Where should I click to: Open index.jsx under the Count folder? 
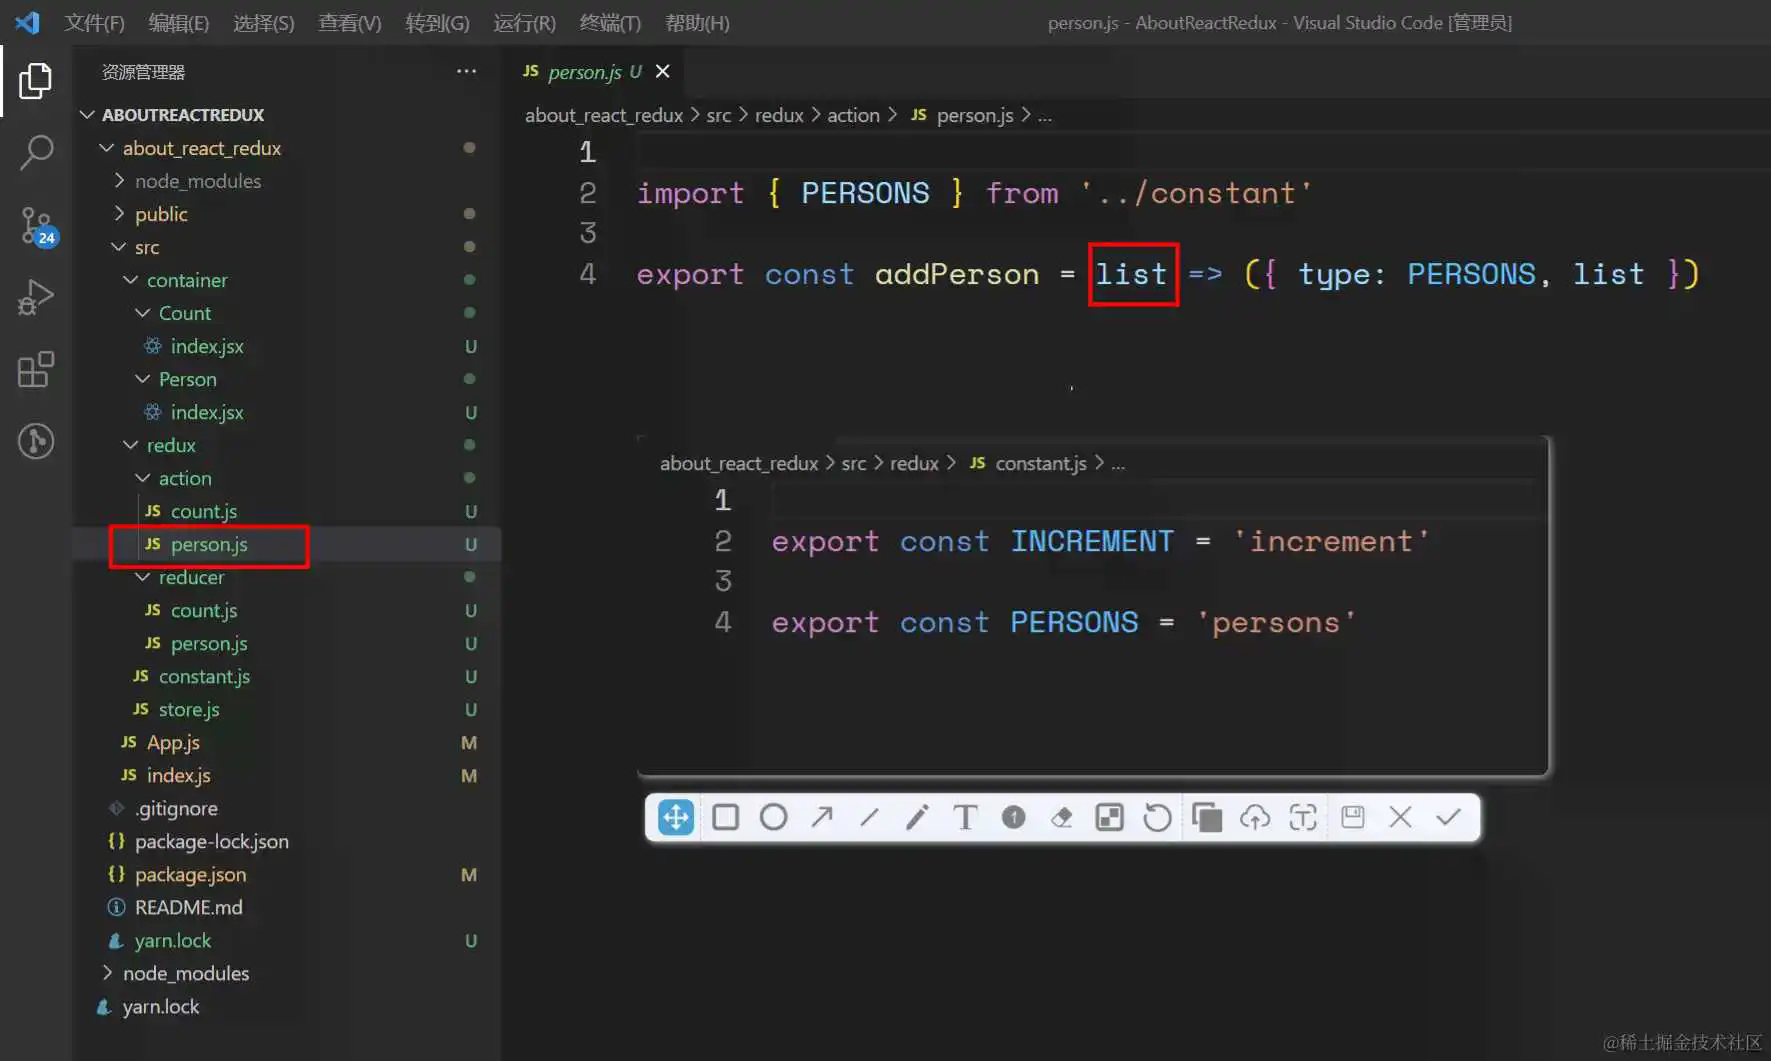pos(207,346)
